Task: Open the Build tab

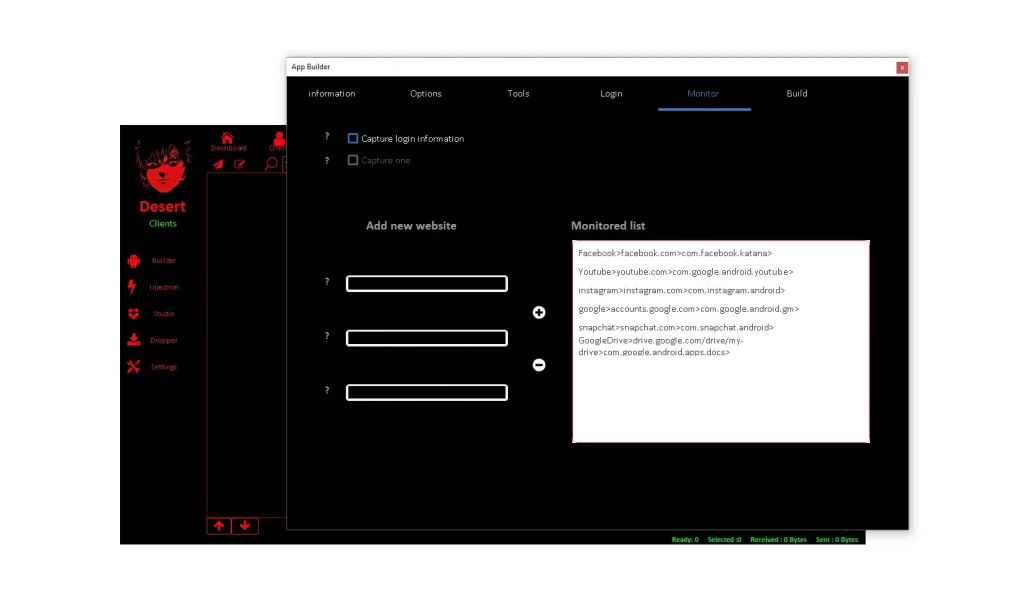Action: coord(796,93)
